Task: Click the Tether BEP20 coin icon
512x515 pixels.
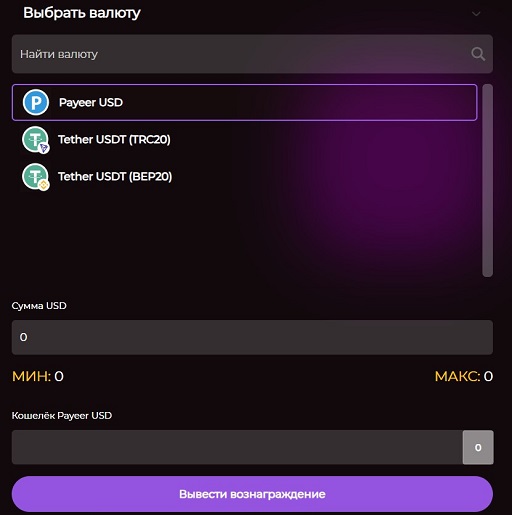Action: tap(36, 176)
